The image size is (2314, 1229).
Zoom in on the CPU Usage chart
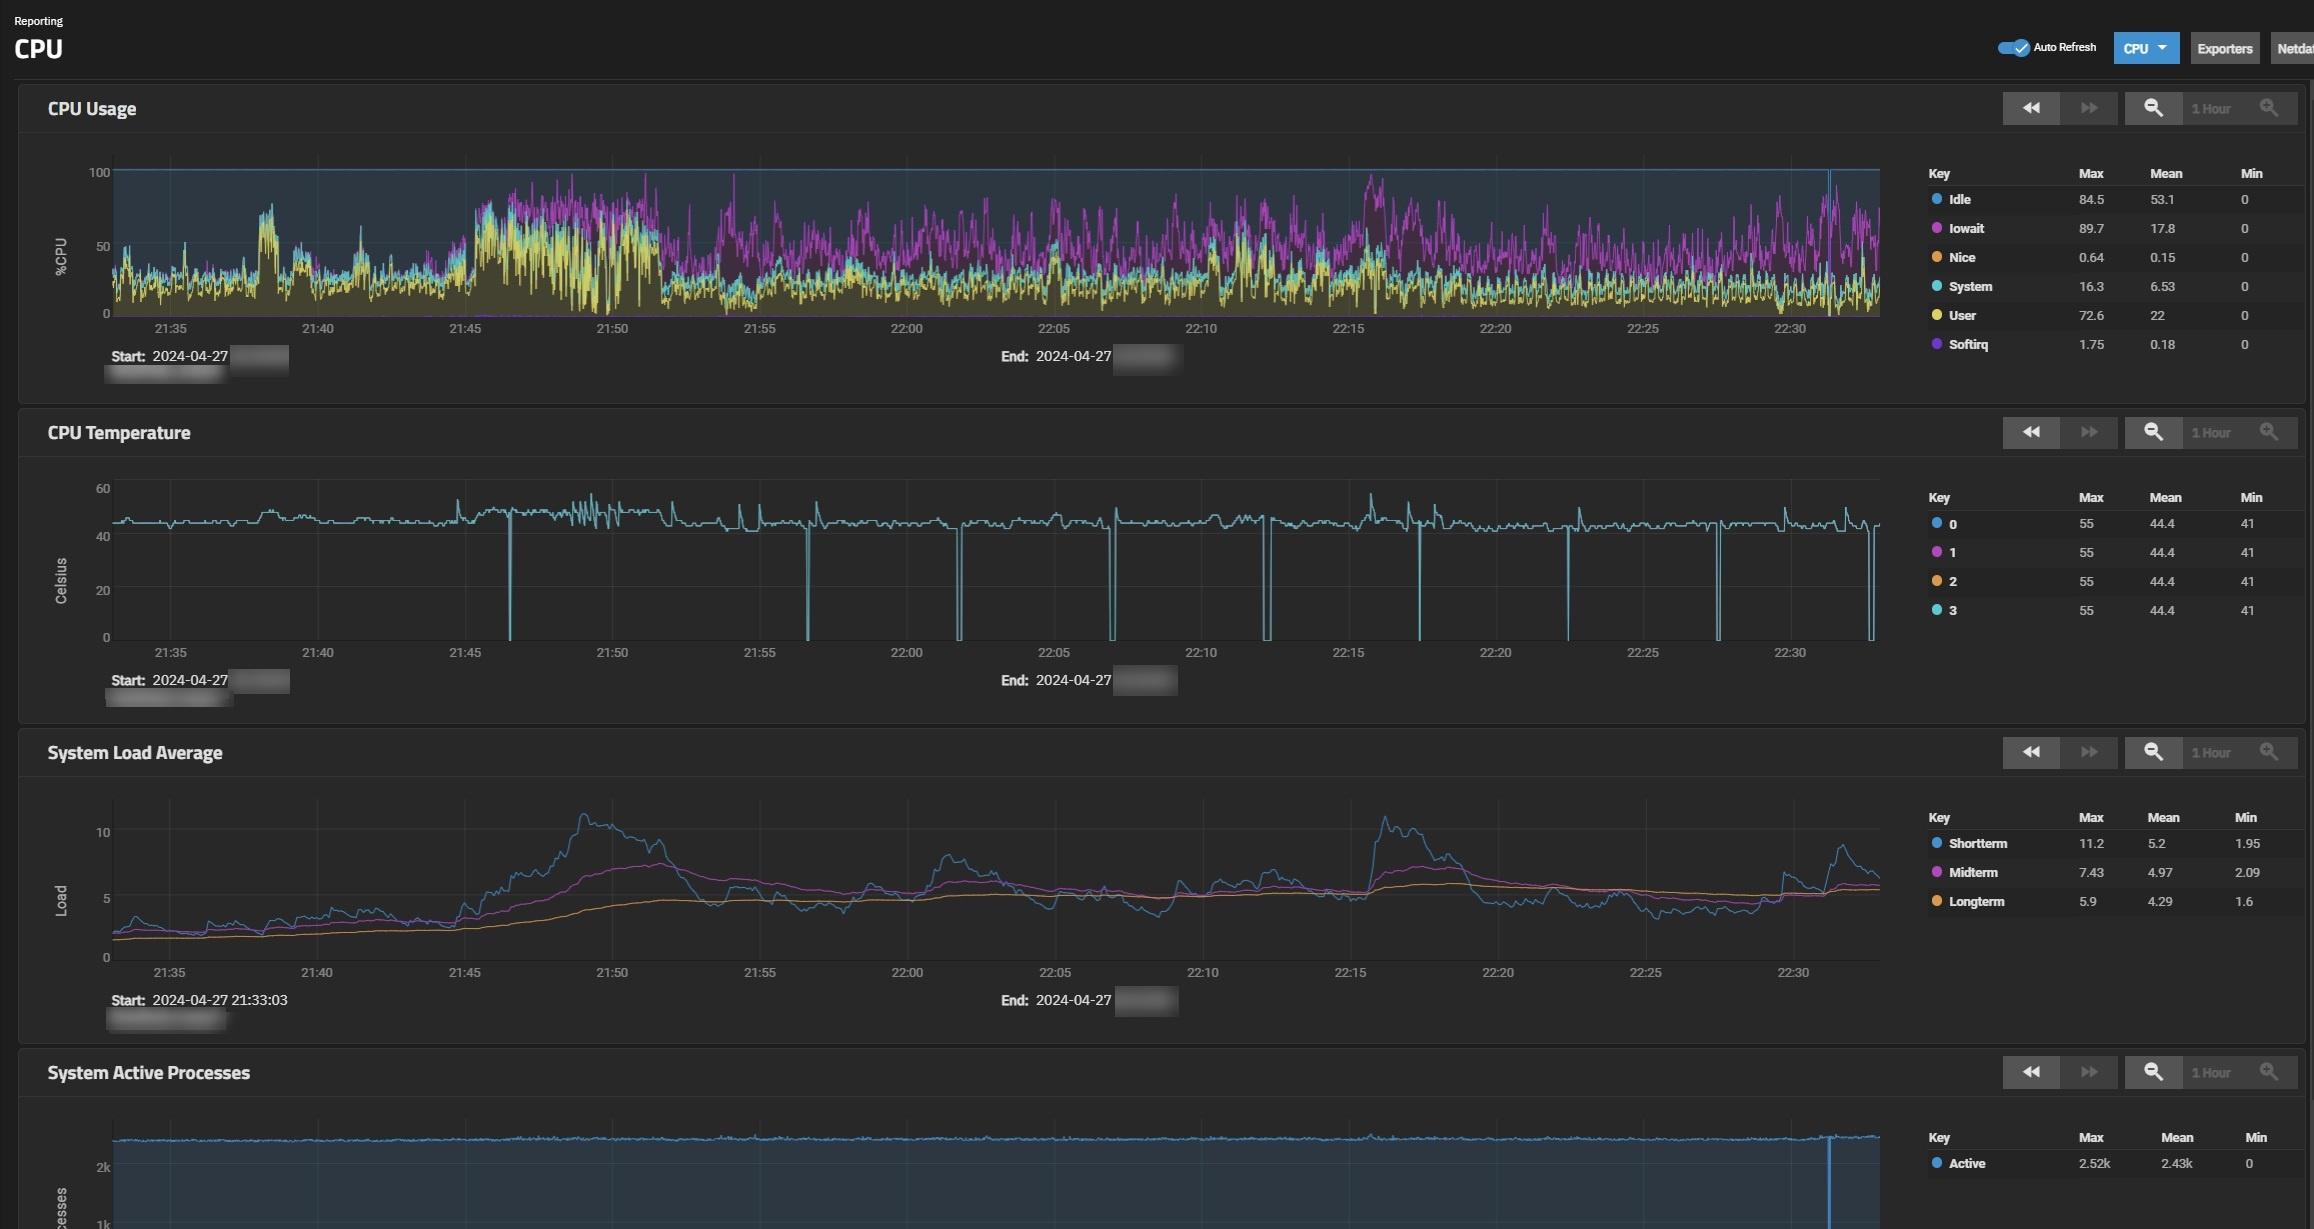point(2268,108)
